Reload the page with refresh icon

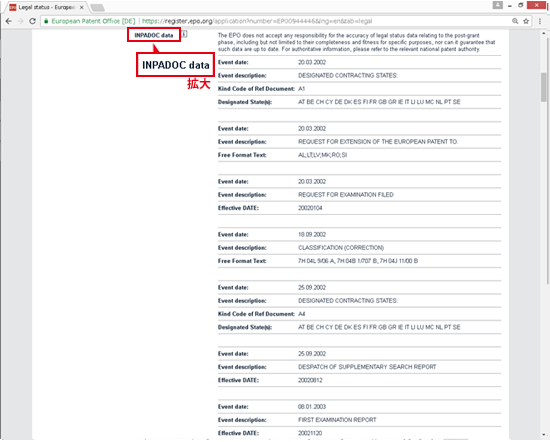pyautogui.click(x=33, y=21)
